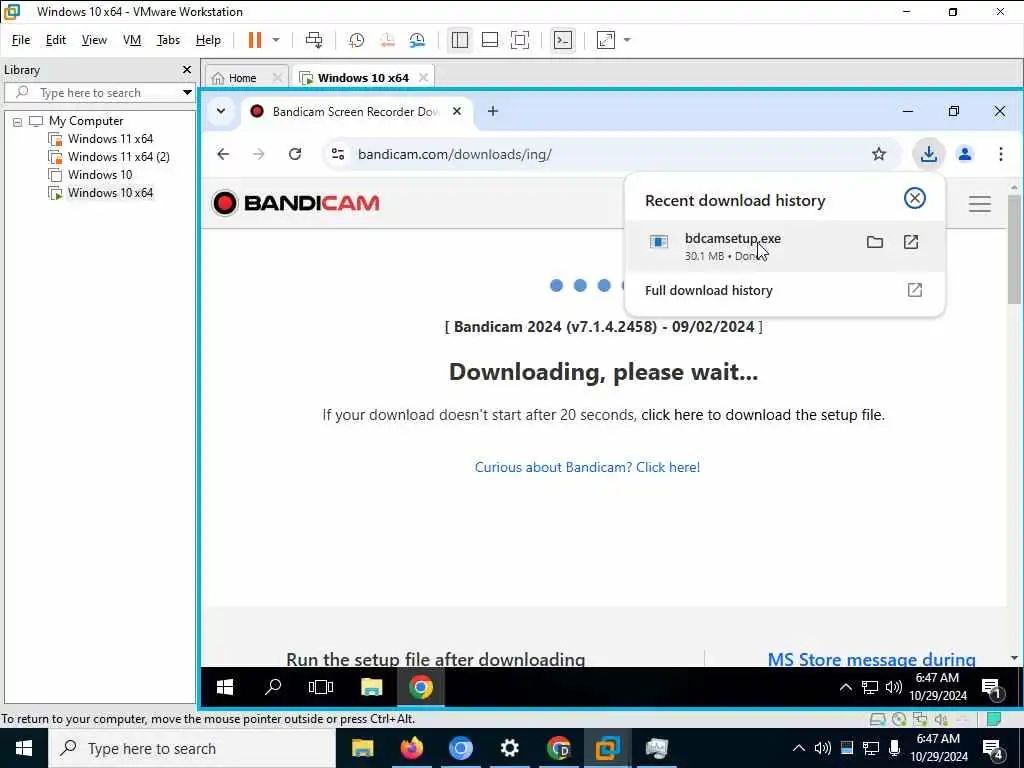Reload the Bandicam page
The image size is (1024, 768).
[x=295, y=154]
